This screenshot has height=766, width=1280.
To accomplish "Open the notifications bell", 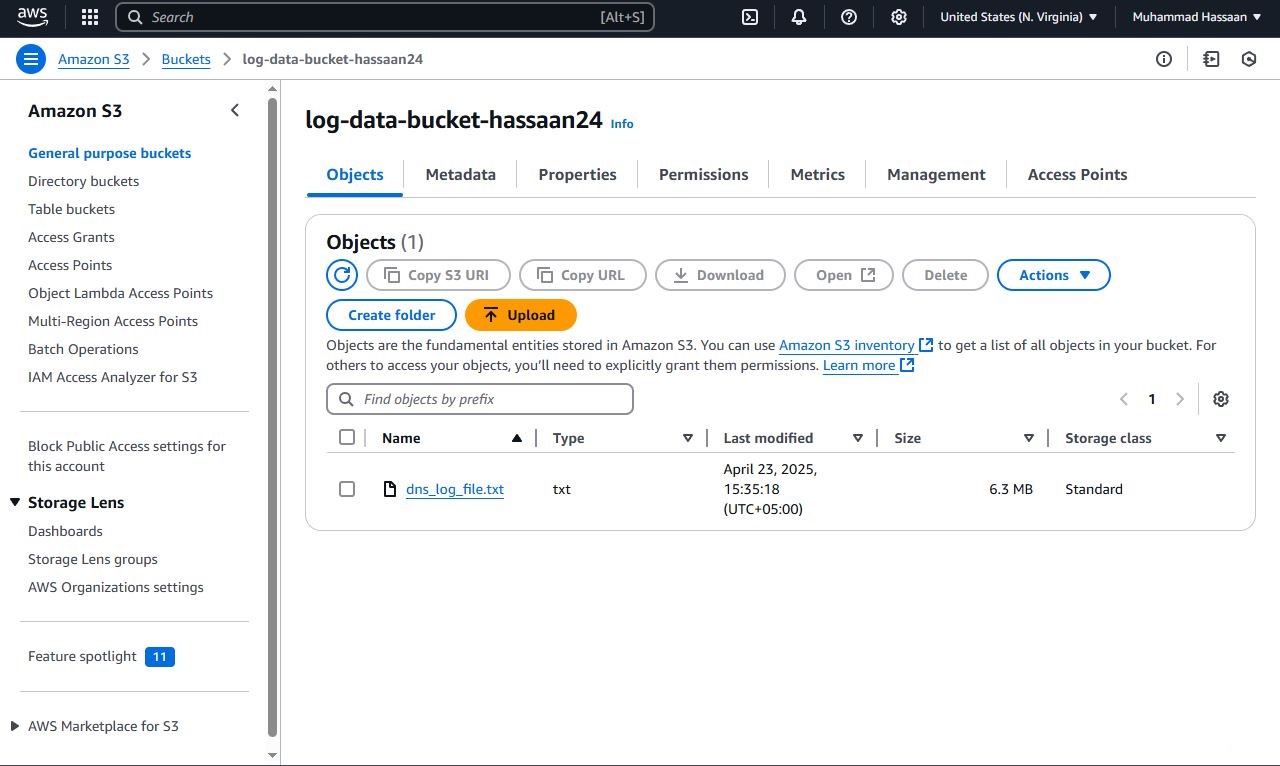I will tap(799, 17).
